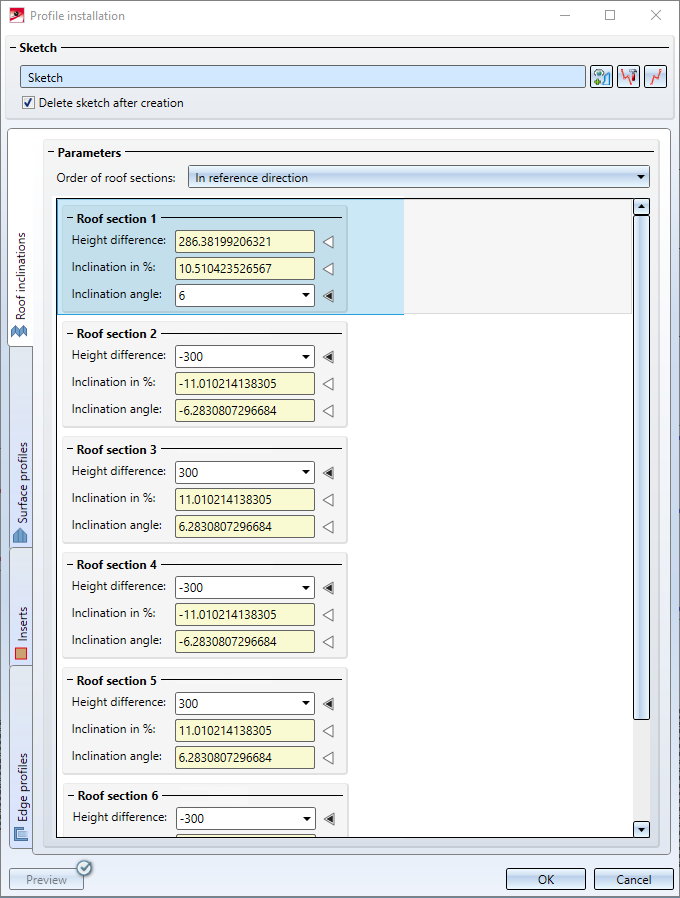Click the Surface profiles tab icon
This screenshot has width=680, height=898.
pos(20,535)
